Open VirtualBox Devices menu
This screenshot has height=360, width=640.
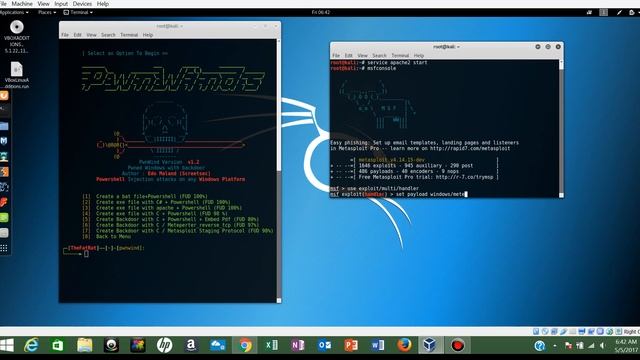[x=82, y=4]
